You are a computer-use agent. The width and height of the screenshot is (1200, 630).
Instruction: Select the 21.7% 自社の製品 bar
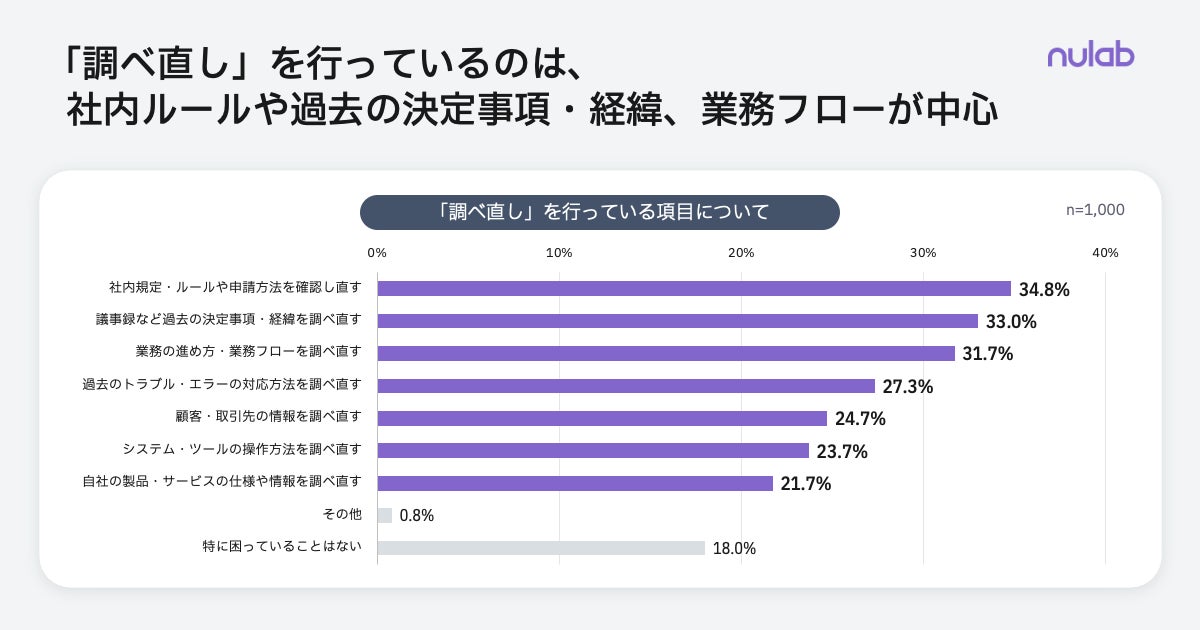[575, 483]
